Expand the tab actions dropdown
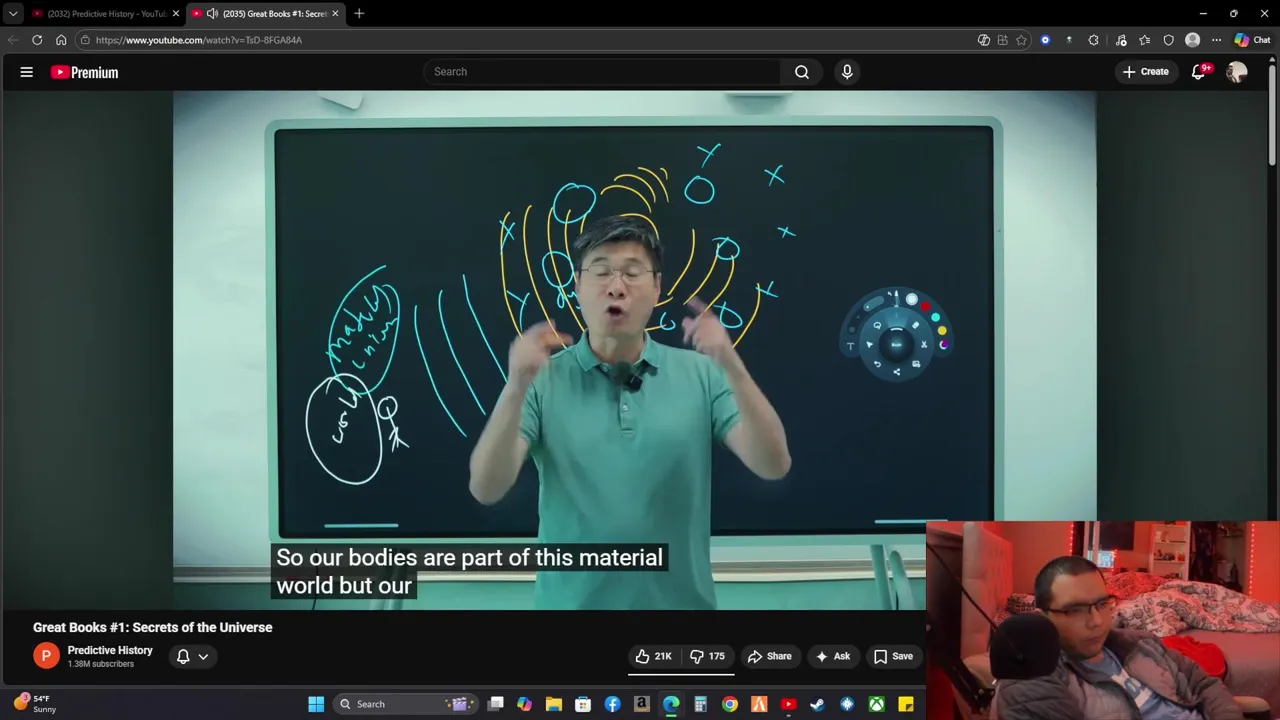1280x720 pixels. tap(13, 13)
